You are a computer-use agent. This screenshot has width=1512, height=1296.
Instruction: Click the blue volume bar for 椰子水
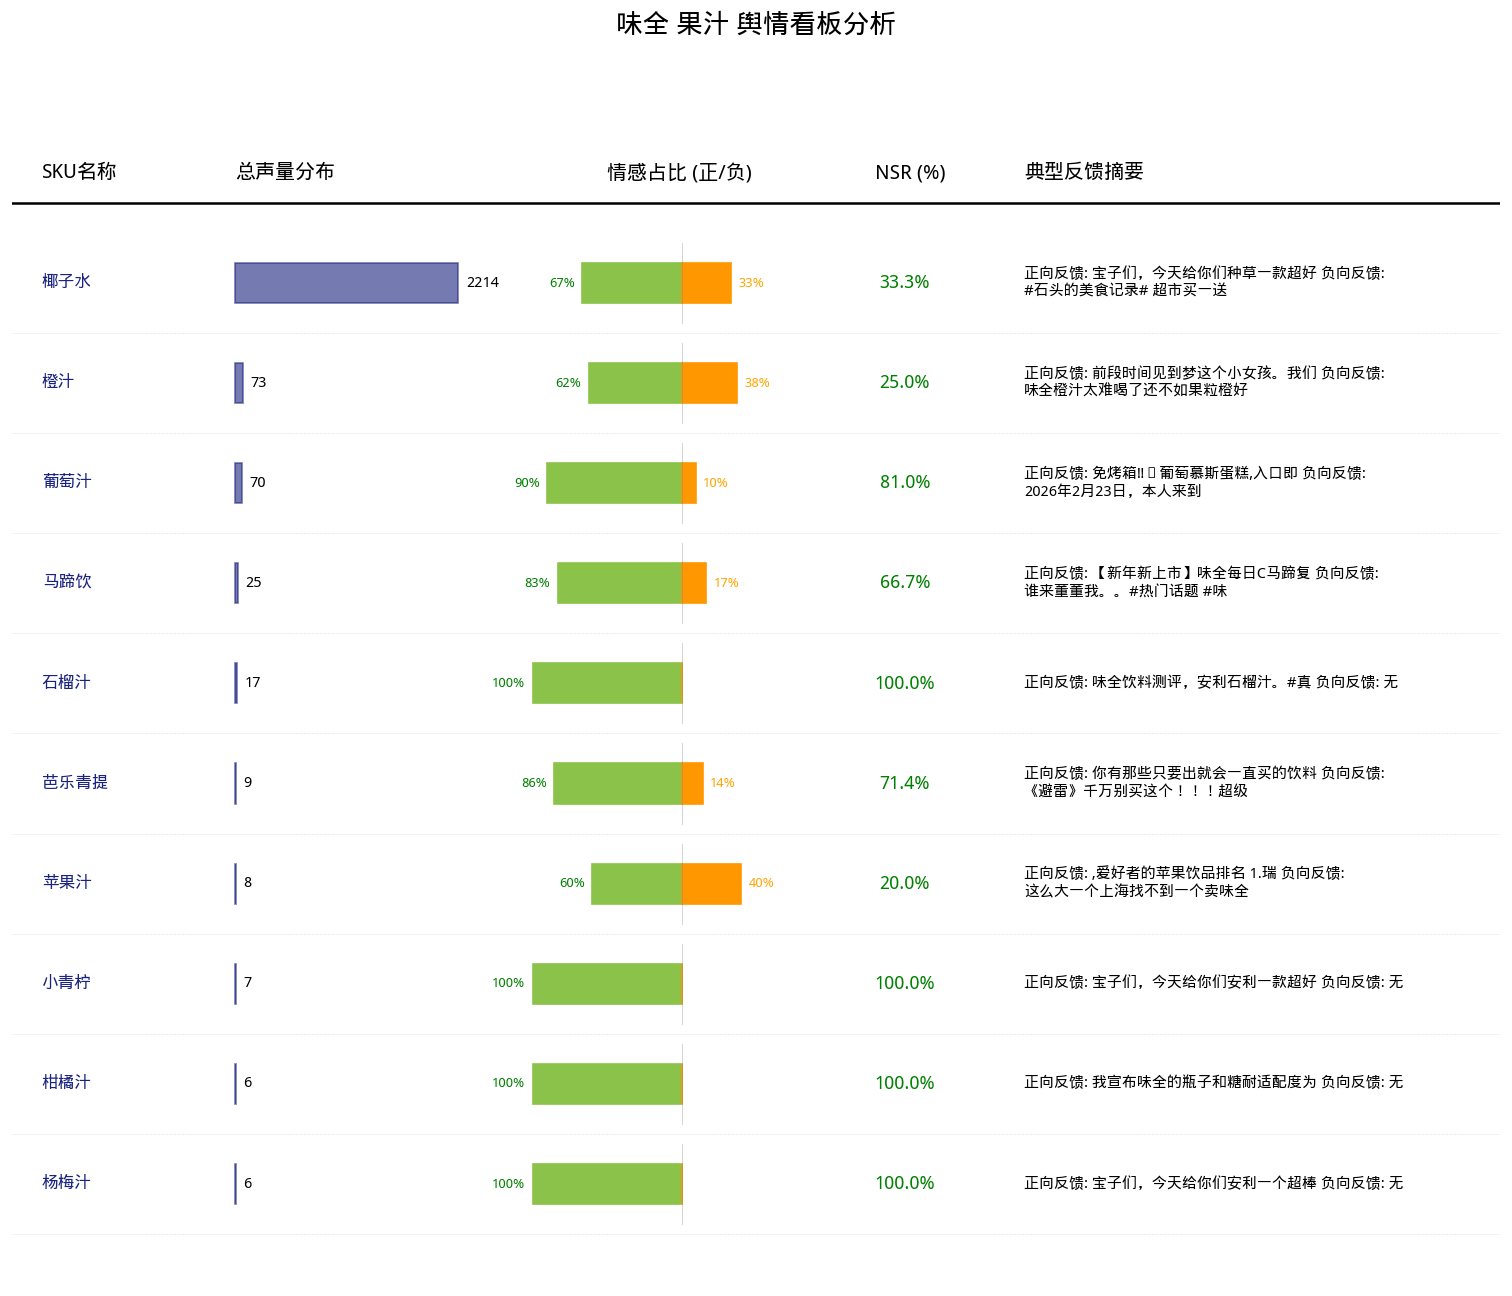346,283
